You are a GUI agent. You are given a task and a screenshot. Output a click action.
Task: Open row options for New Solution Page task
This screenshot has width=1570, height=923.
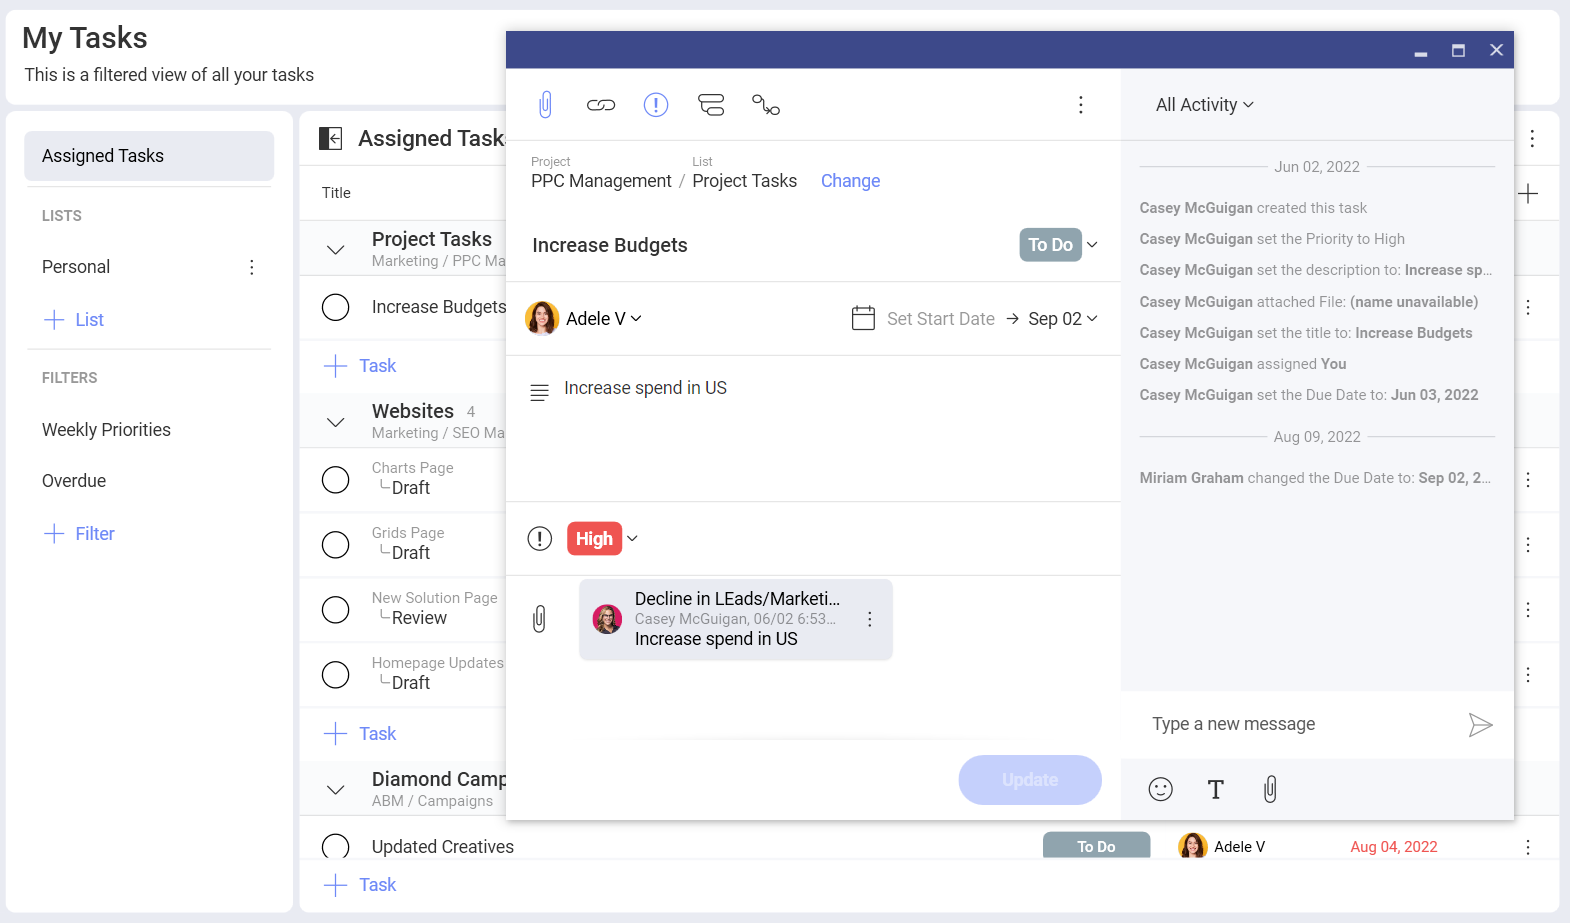pyautogui.click(x=1528, y=610)
